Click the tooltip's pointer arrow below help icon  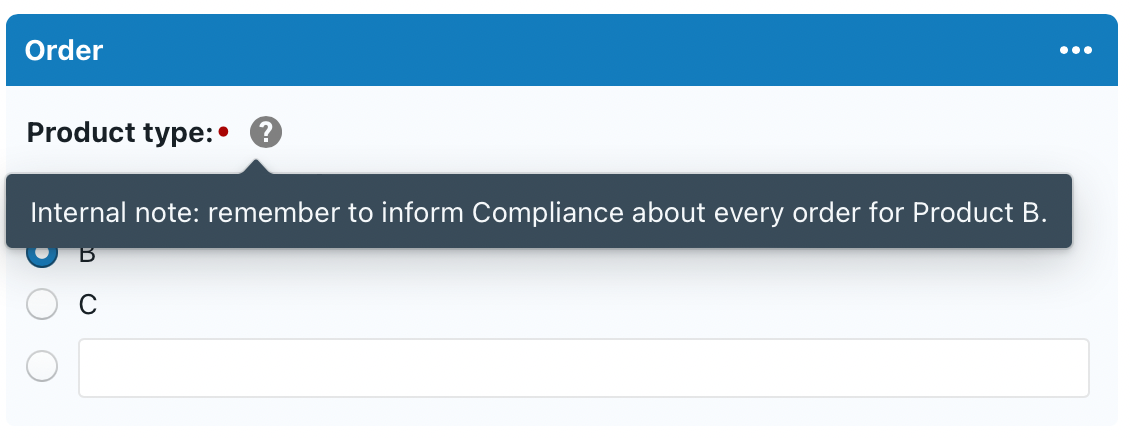[257, 166]
